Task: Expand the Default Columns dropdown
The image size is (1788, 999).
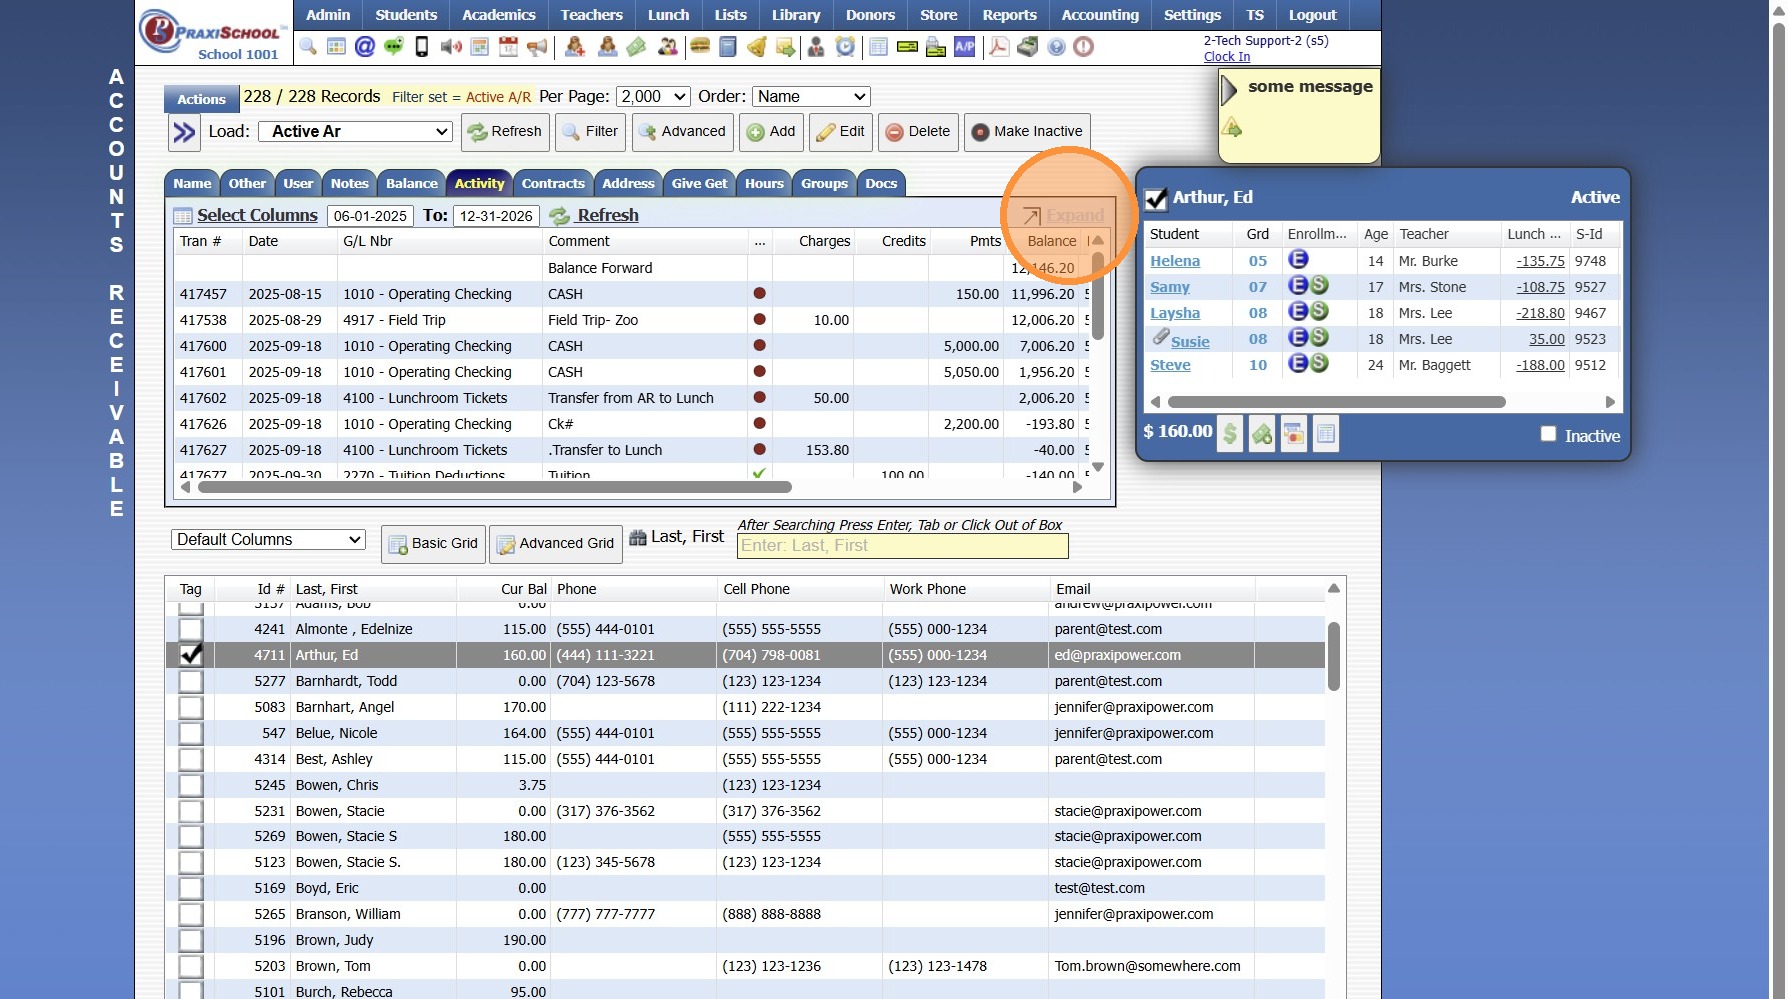Action: point(267,540)
